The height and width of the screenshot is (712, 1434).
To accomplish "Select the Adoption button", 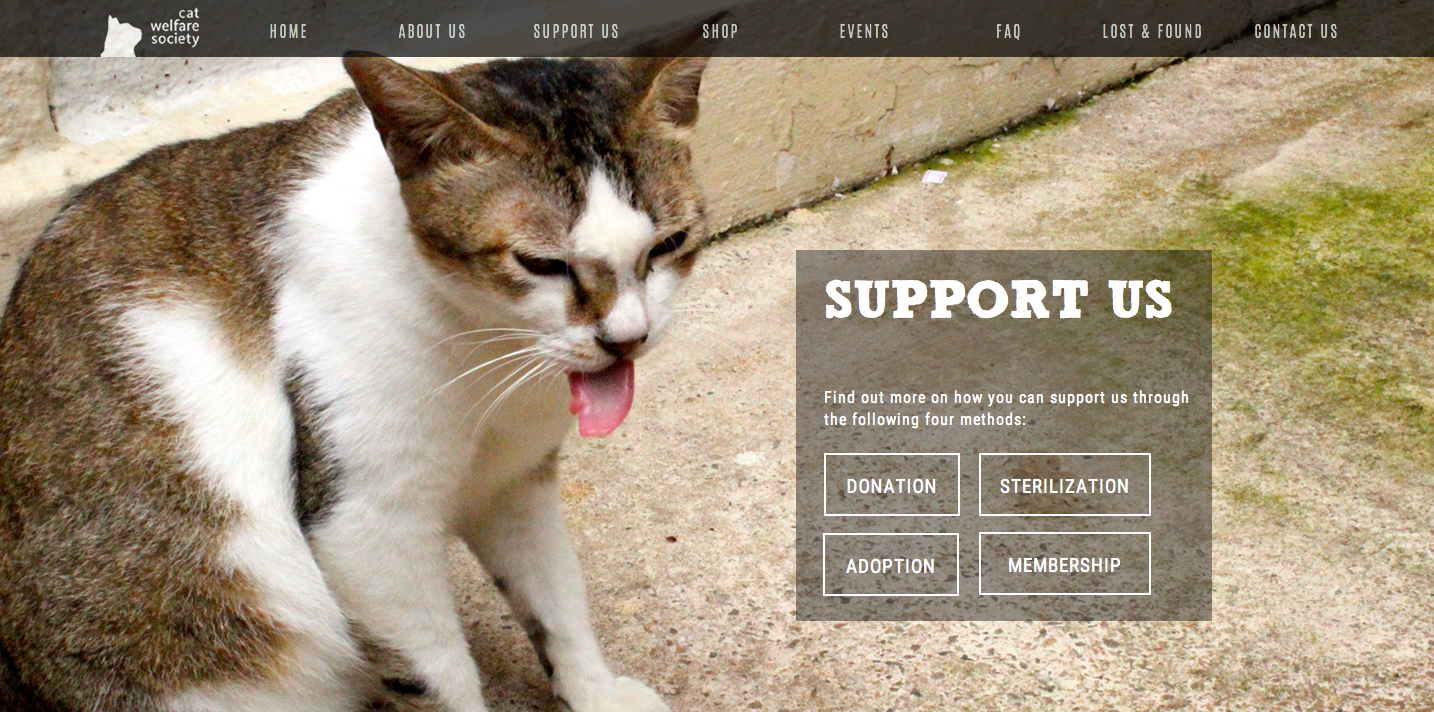I will point(891,565).
